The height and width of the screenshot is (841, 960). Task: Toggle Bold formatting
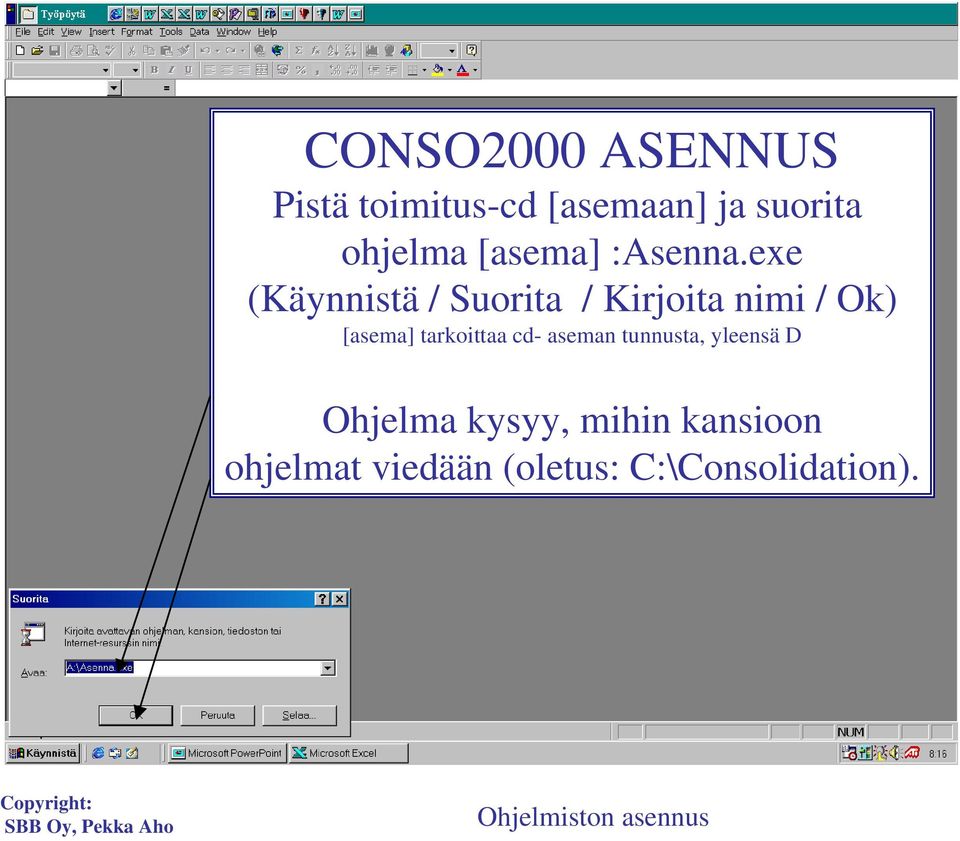coord(154,70)
